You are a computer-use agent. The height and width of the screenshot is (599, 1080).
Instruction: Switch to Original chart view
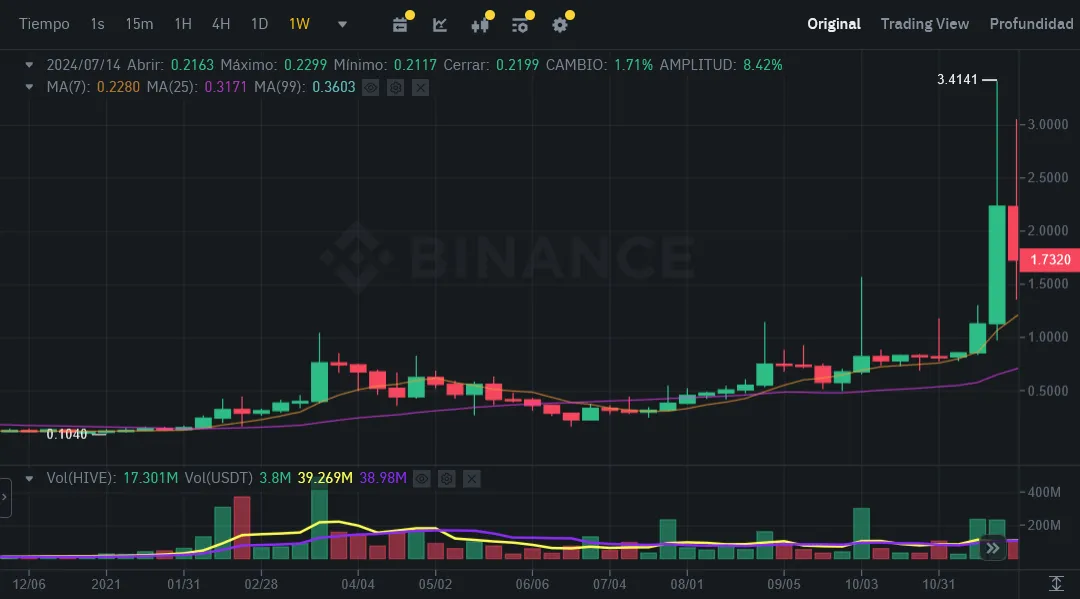[x=833, y=24]
